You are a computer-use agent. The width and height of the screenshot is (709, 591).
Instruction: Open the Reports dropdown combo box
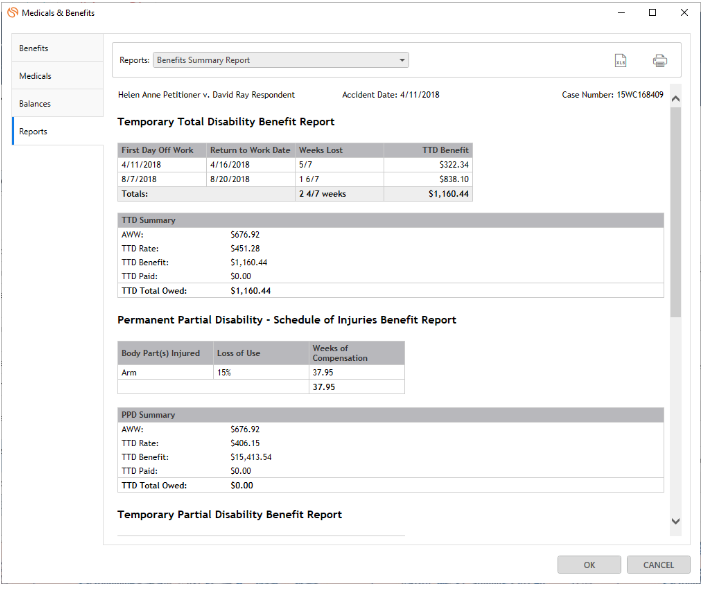(280, 60)
